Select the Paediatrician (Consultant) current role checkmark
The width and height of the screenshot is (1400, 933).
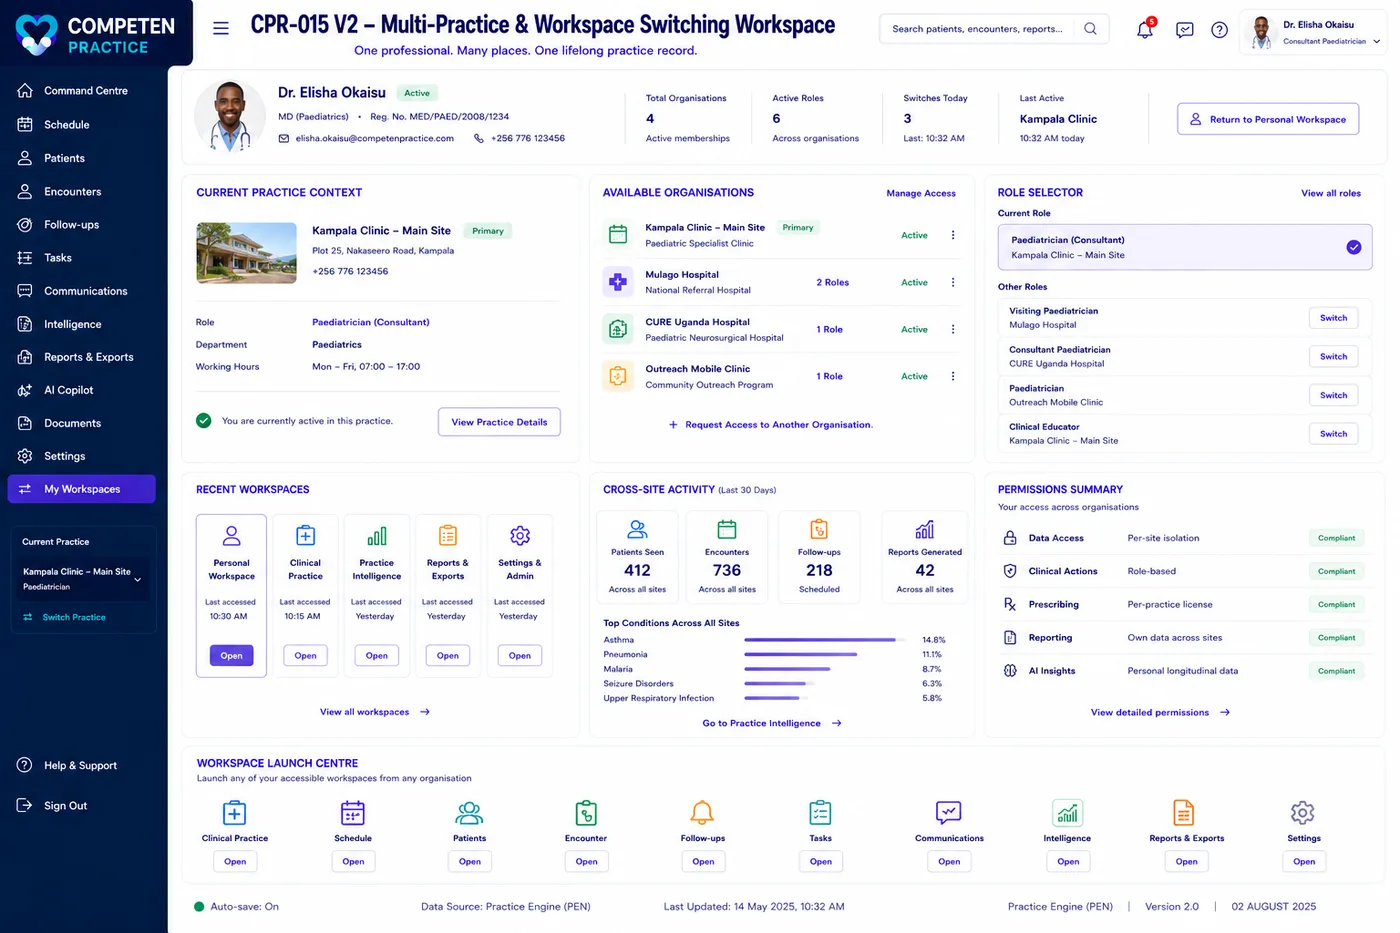click(x=1353, y=247)
